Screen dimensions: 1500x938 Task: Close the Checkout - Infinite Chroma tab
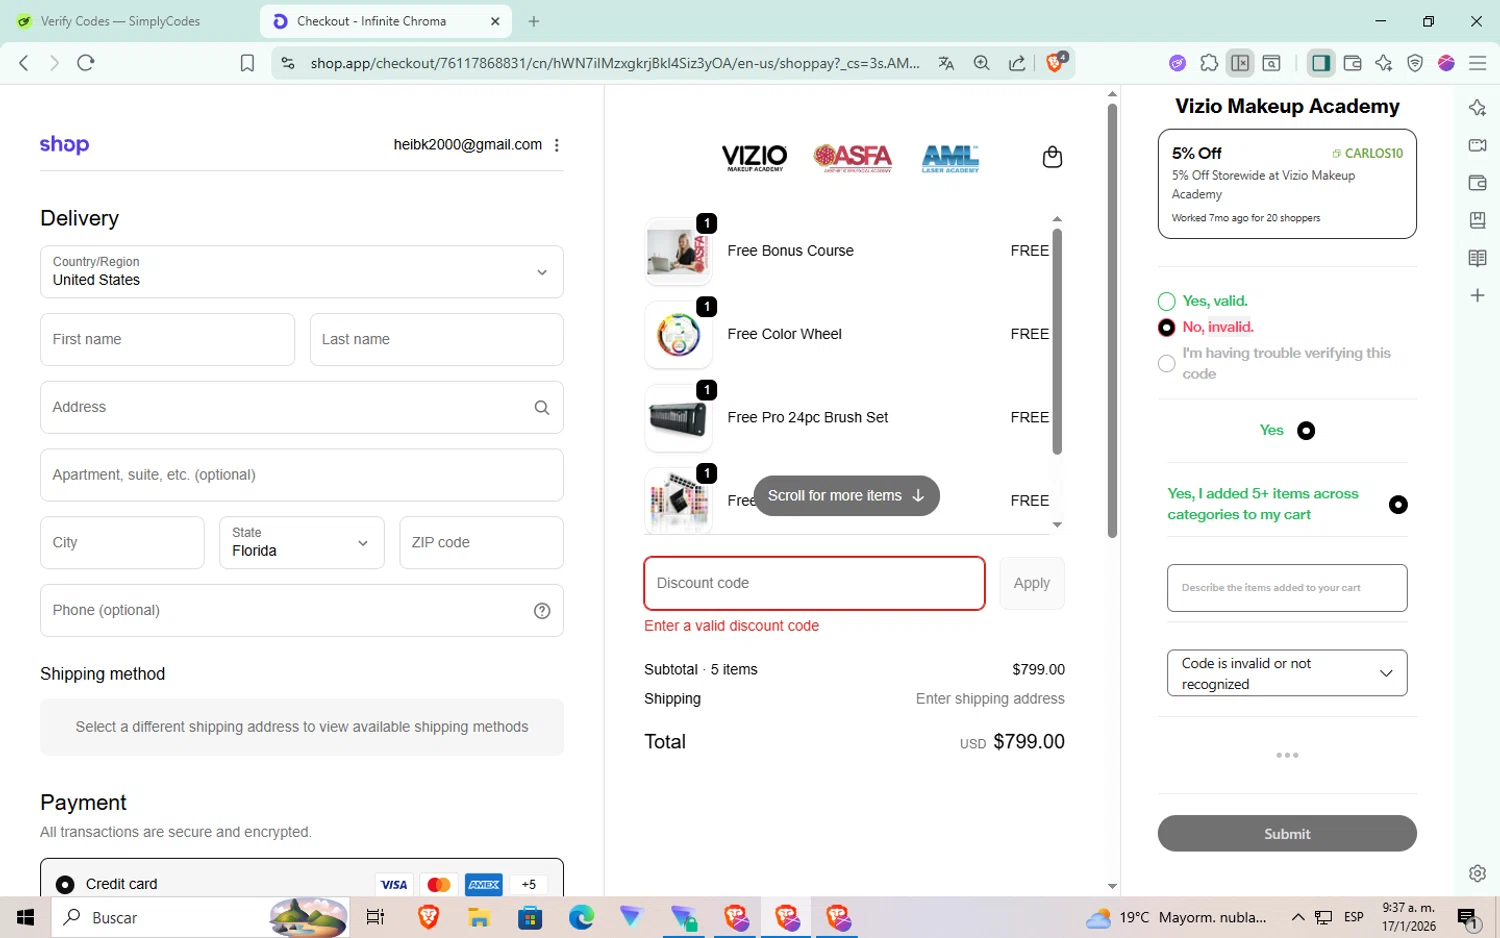click(495, 21)
